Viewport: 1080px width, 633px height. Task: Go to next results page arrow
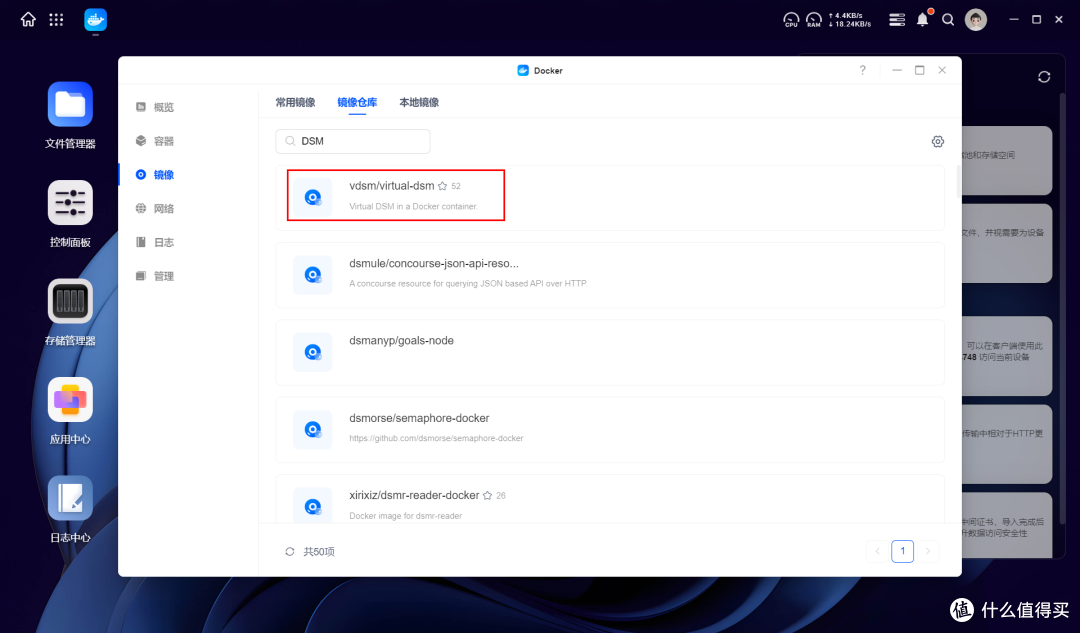coord(928,551)
